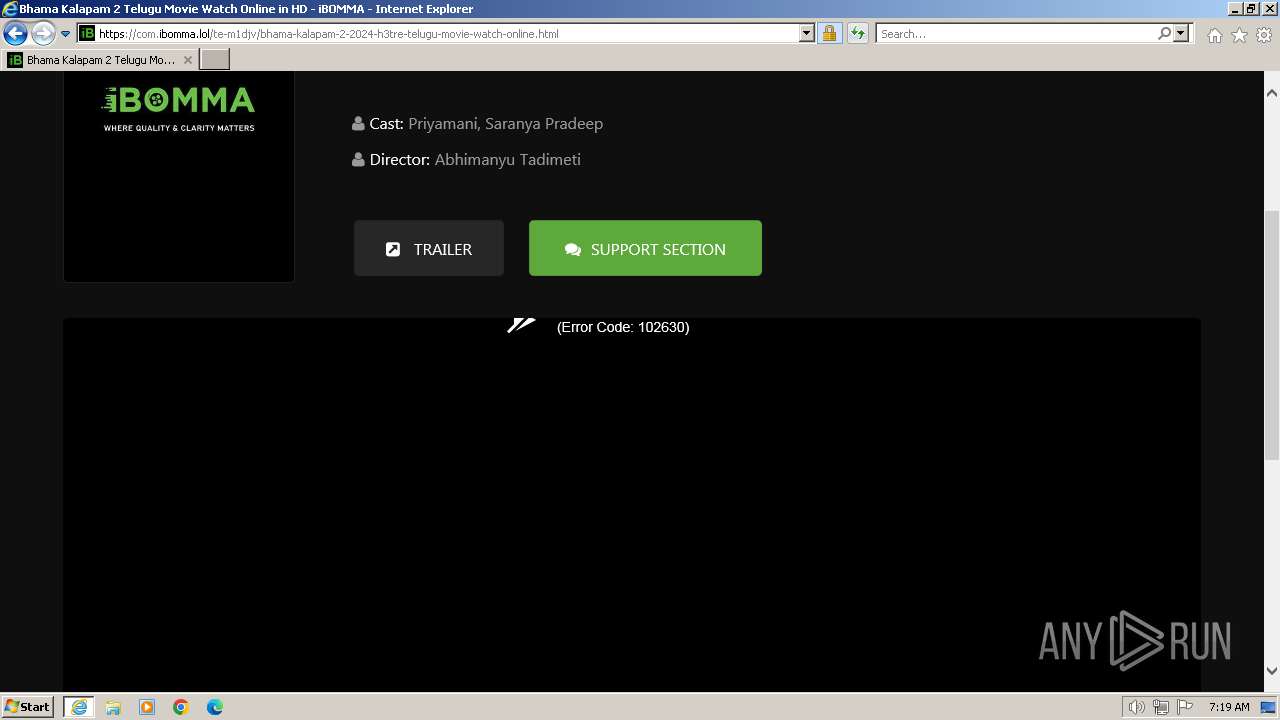Select the cast text Priyamani, Saranya Pradeep

[x=505, y=124]
